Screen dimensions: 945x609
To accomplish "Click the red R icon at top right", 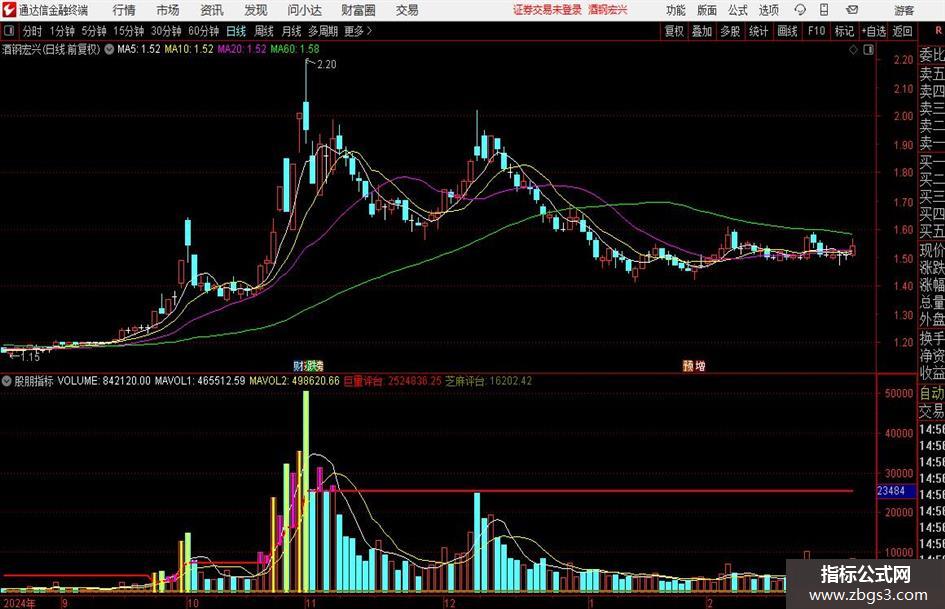I will point(938,31).
